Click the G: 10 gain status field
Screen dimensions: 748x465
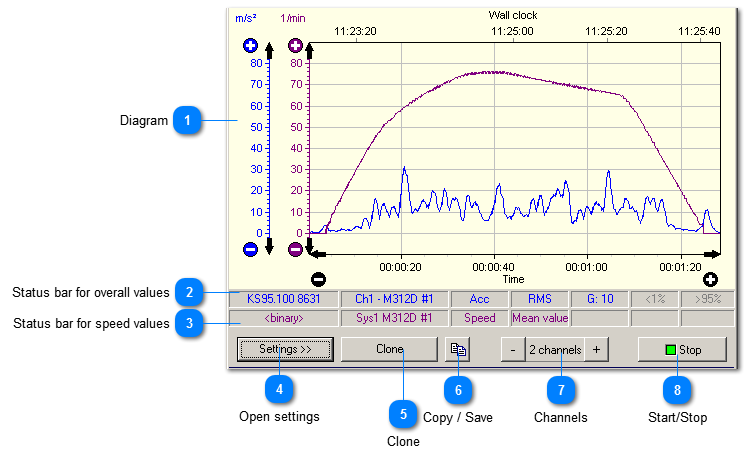click(x=598, y=298)
